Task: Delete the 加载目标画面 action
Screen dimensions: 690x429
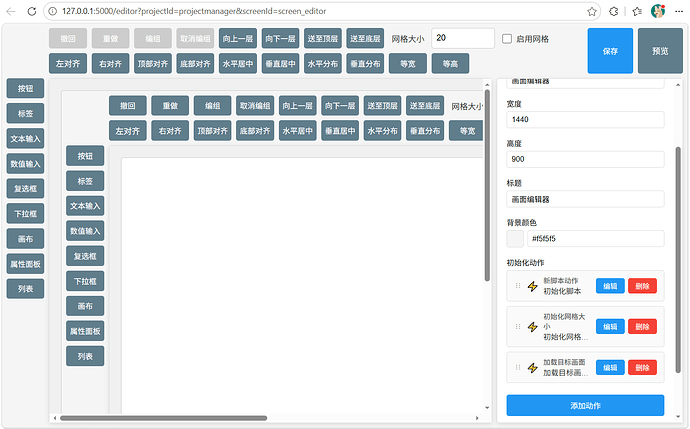Action: point(642,367)
